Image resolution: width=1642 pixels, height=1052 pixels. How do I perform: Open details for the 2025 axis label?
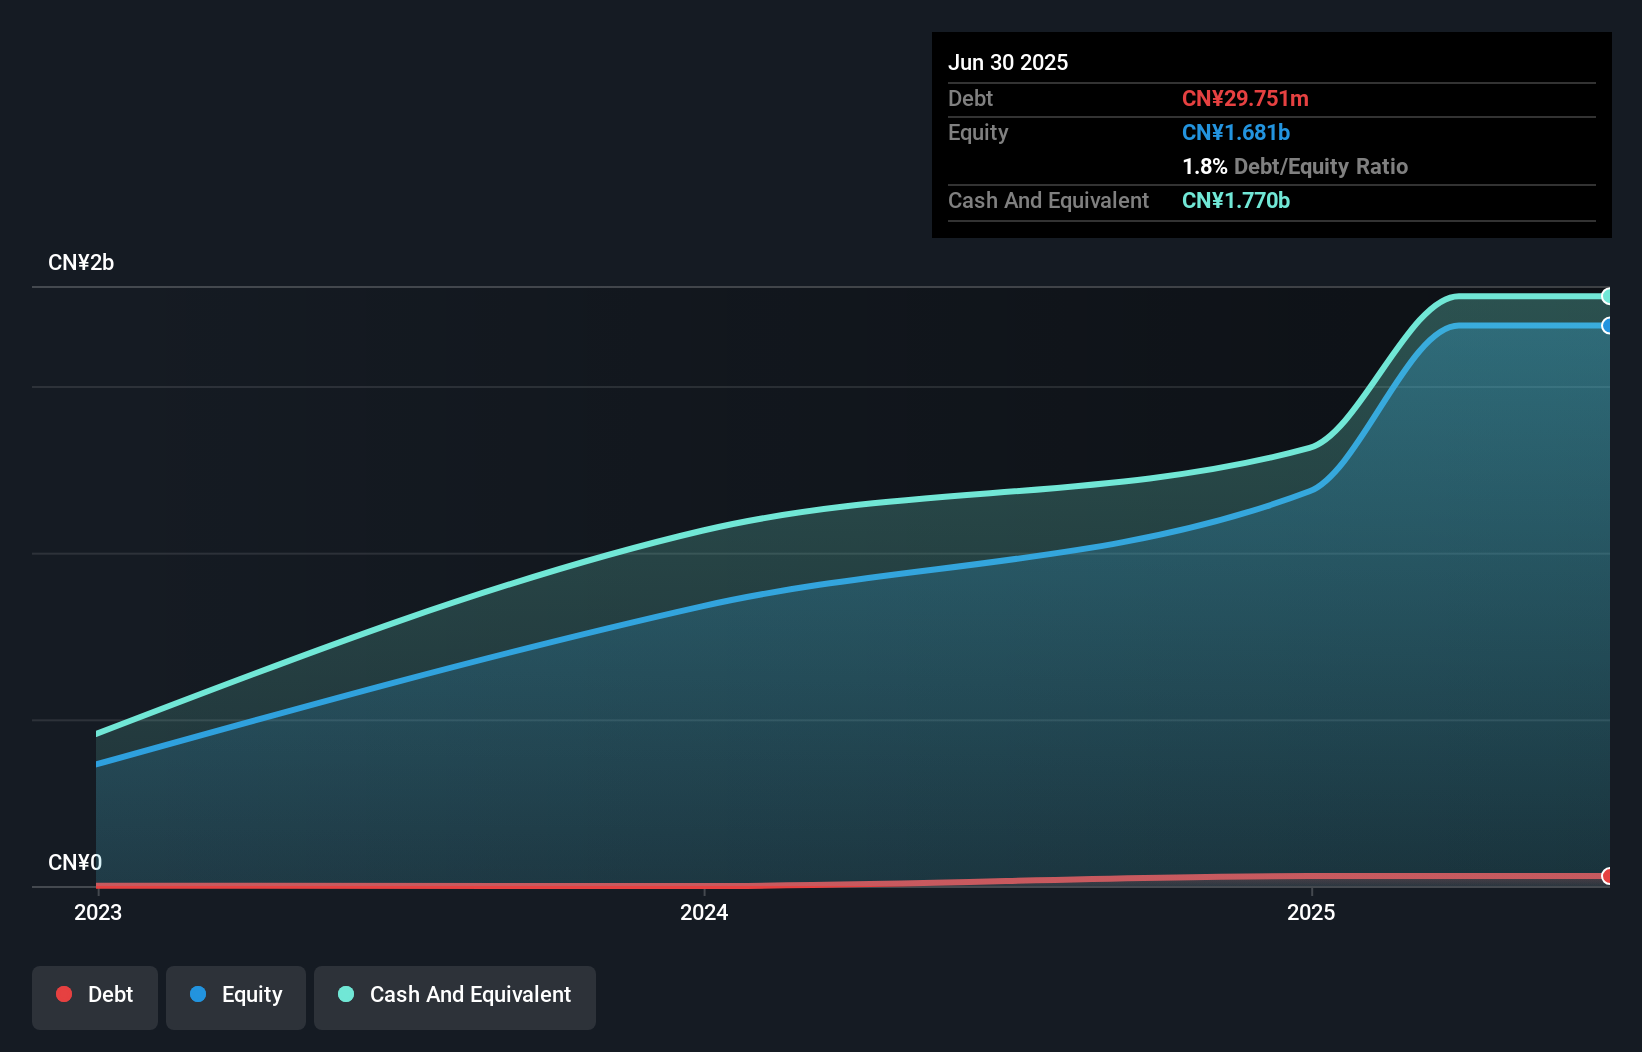coord(1312,912)
